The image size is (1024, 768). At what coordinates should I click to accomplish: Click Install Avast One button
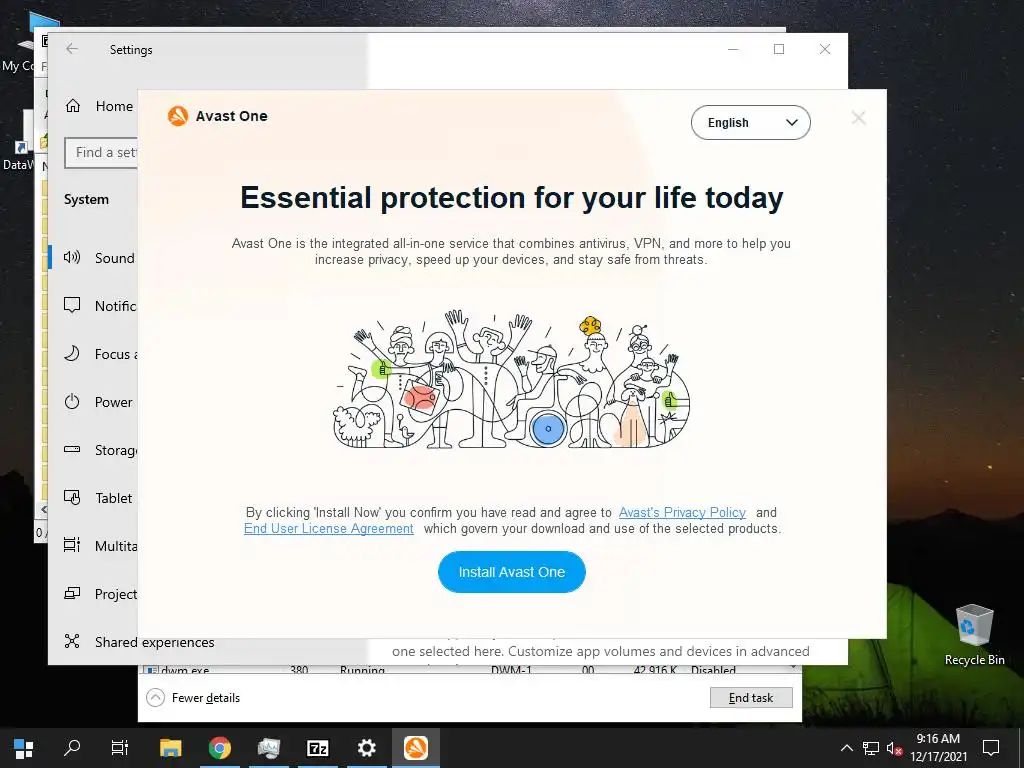coord(511,572)
